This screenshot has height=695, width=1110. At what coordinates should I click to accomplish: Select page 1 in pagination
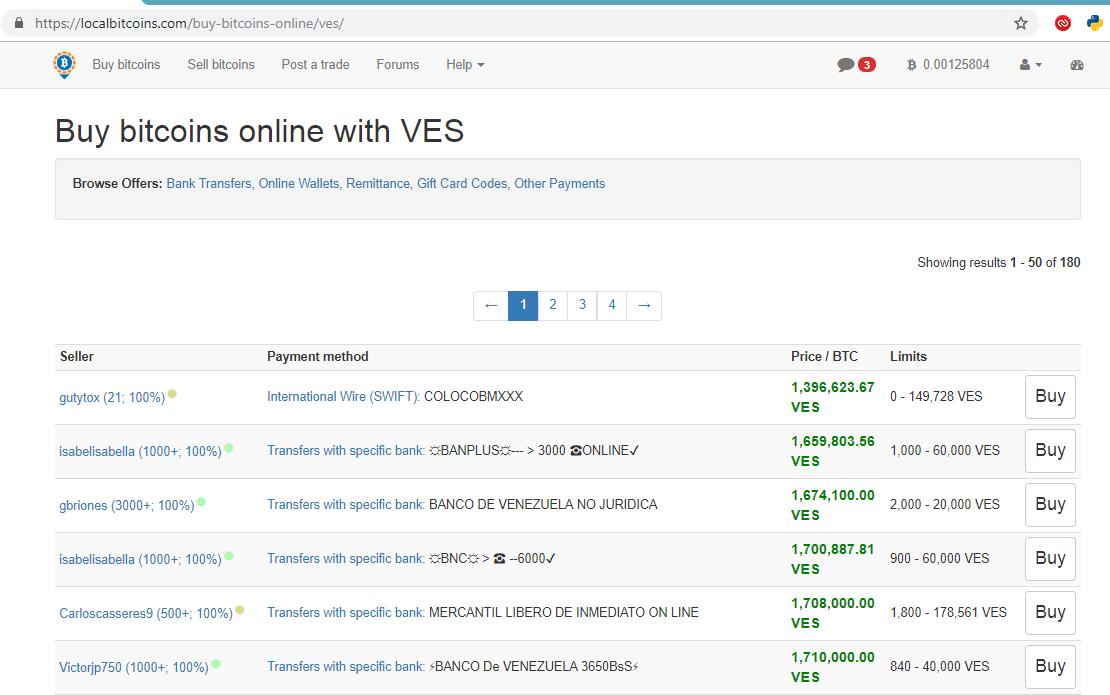[x=523, y=306]
